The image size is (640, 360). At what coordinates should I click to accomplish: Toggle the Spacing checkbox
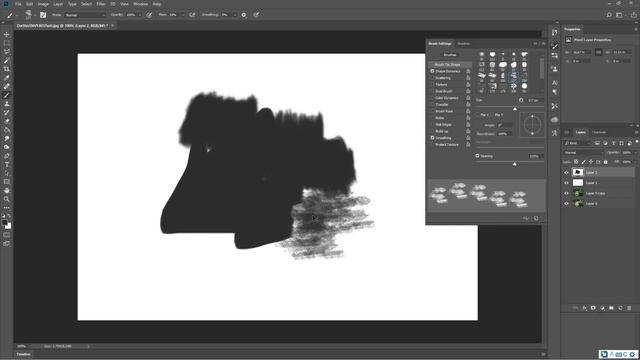477,156
